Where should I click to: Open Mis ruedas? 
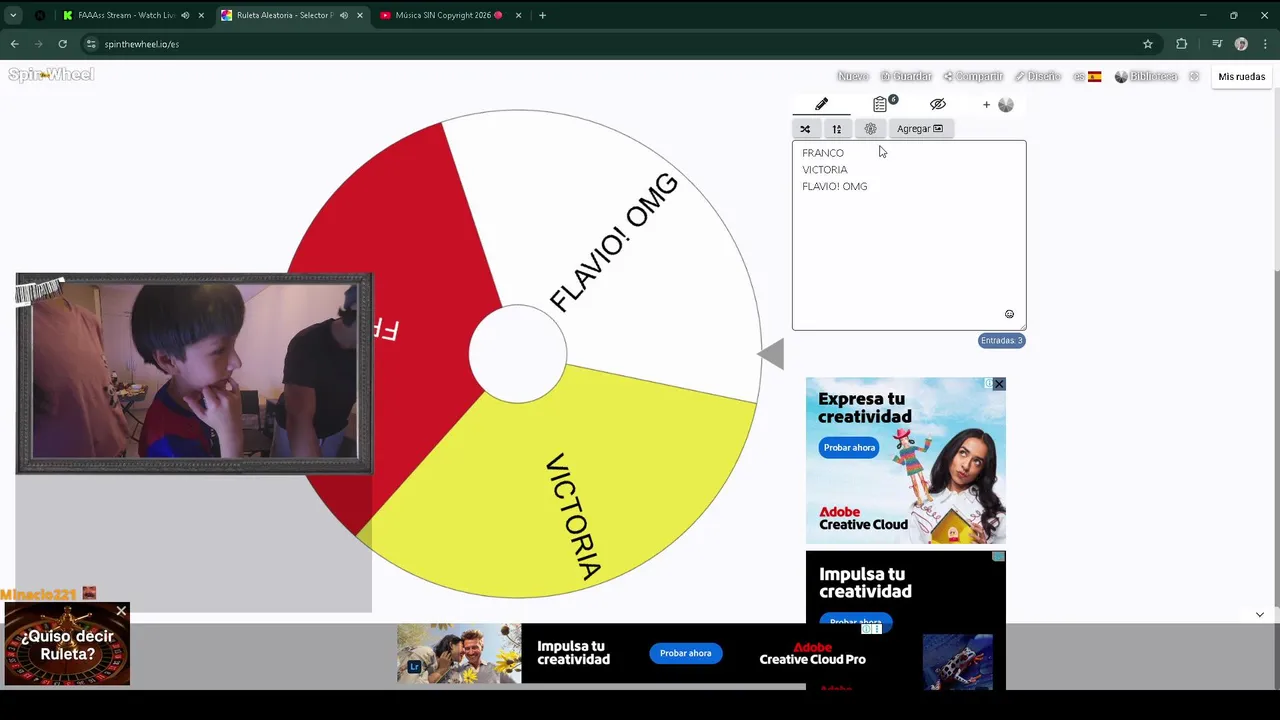point(1241,77)
